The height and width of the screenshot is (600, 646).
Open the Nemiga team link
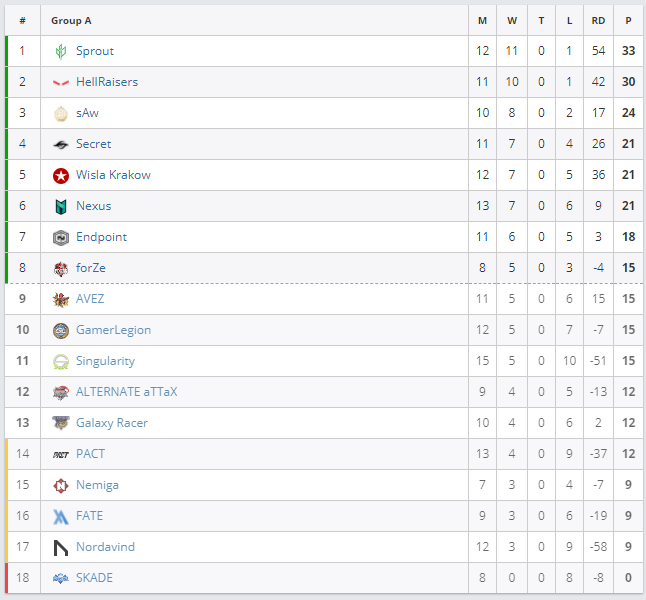(x=97, y=485)
